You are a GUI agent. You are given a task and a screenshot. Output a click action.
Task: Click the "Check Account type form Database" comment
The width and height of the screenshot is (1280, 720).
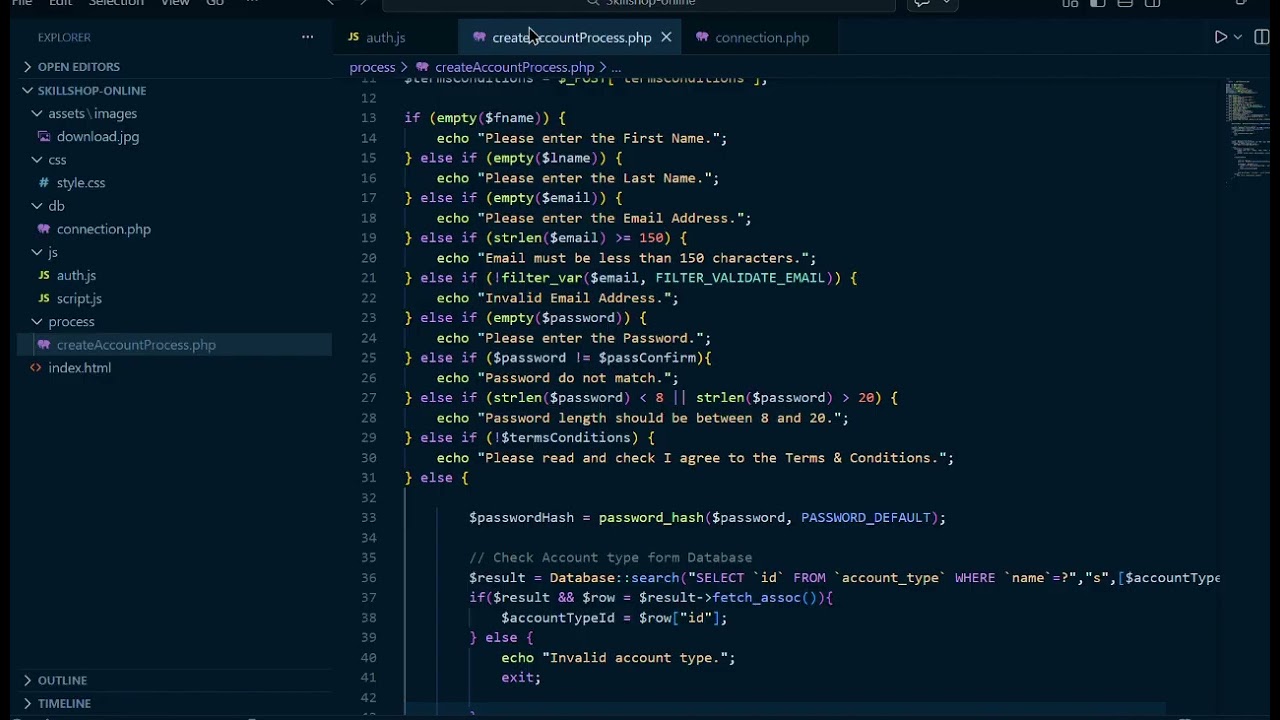610,558
